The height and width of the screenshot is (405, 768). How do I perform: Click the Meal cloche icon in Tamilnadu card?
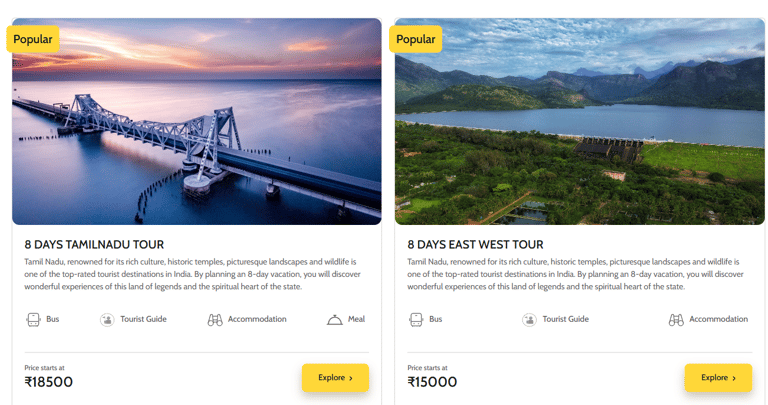pyautogui.click(x=335, y=320)
